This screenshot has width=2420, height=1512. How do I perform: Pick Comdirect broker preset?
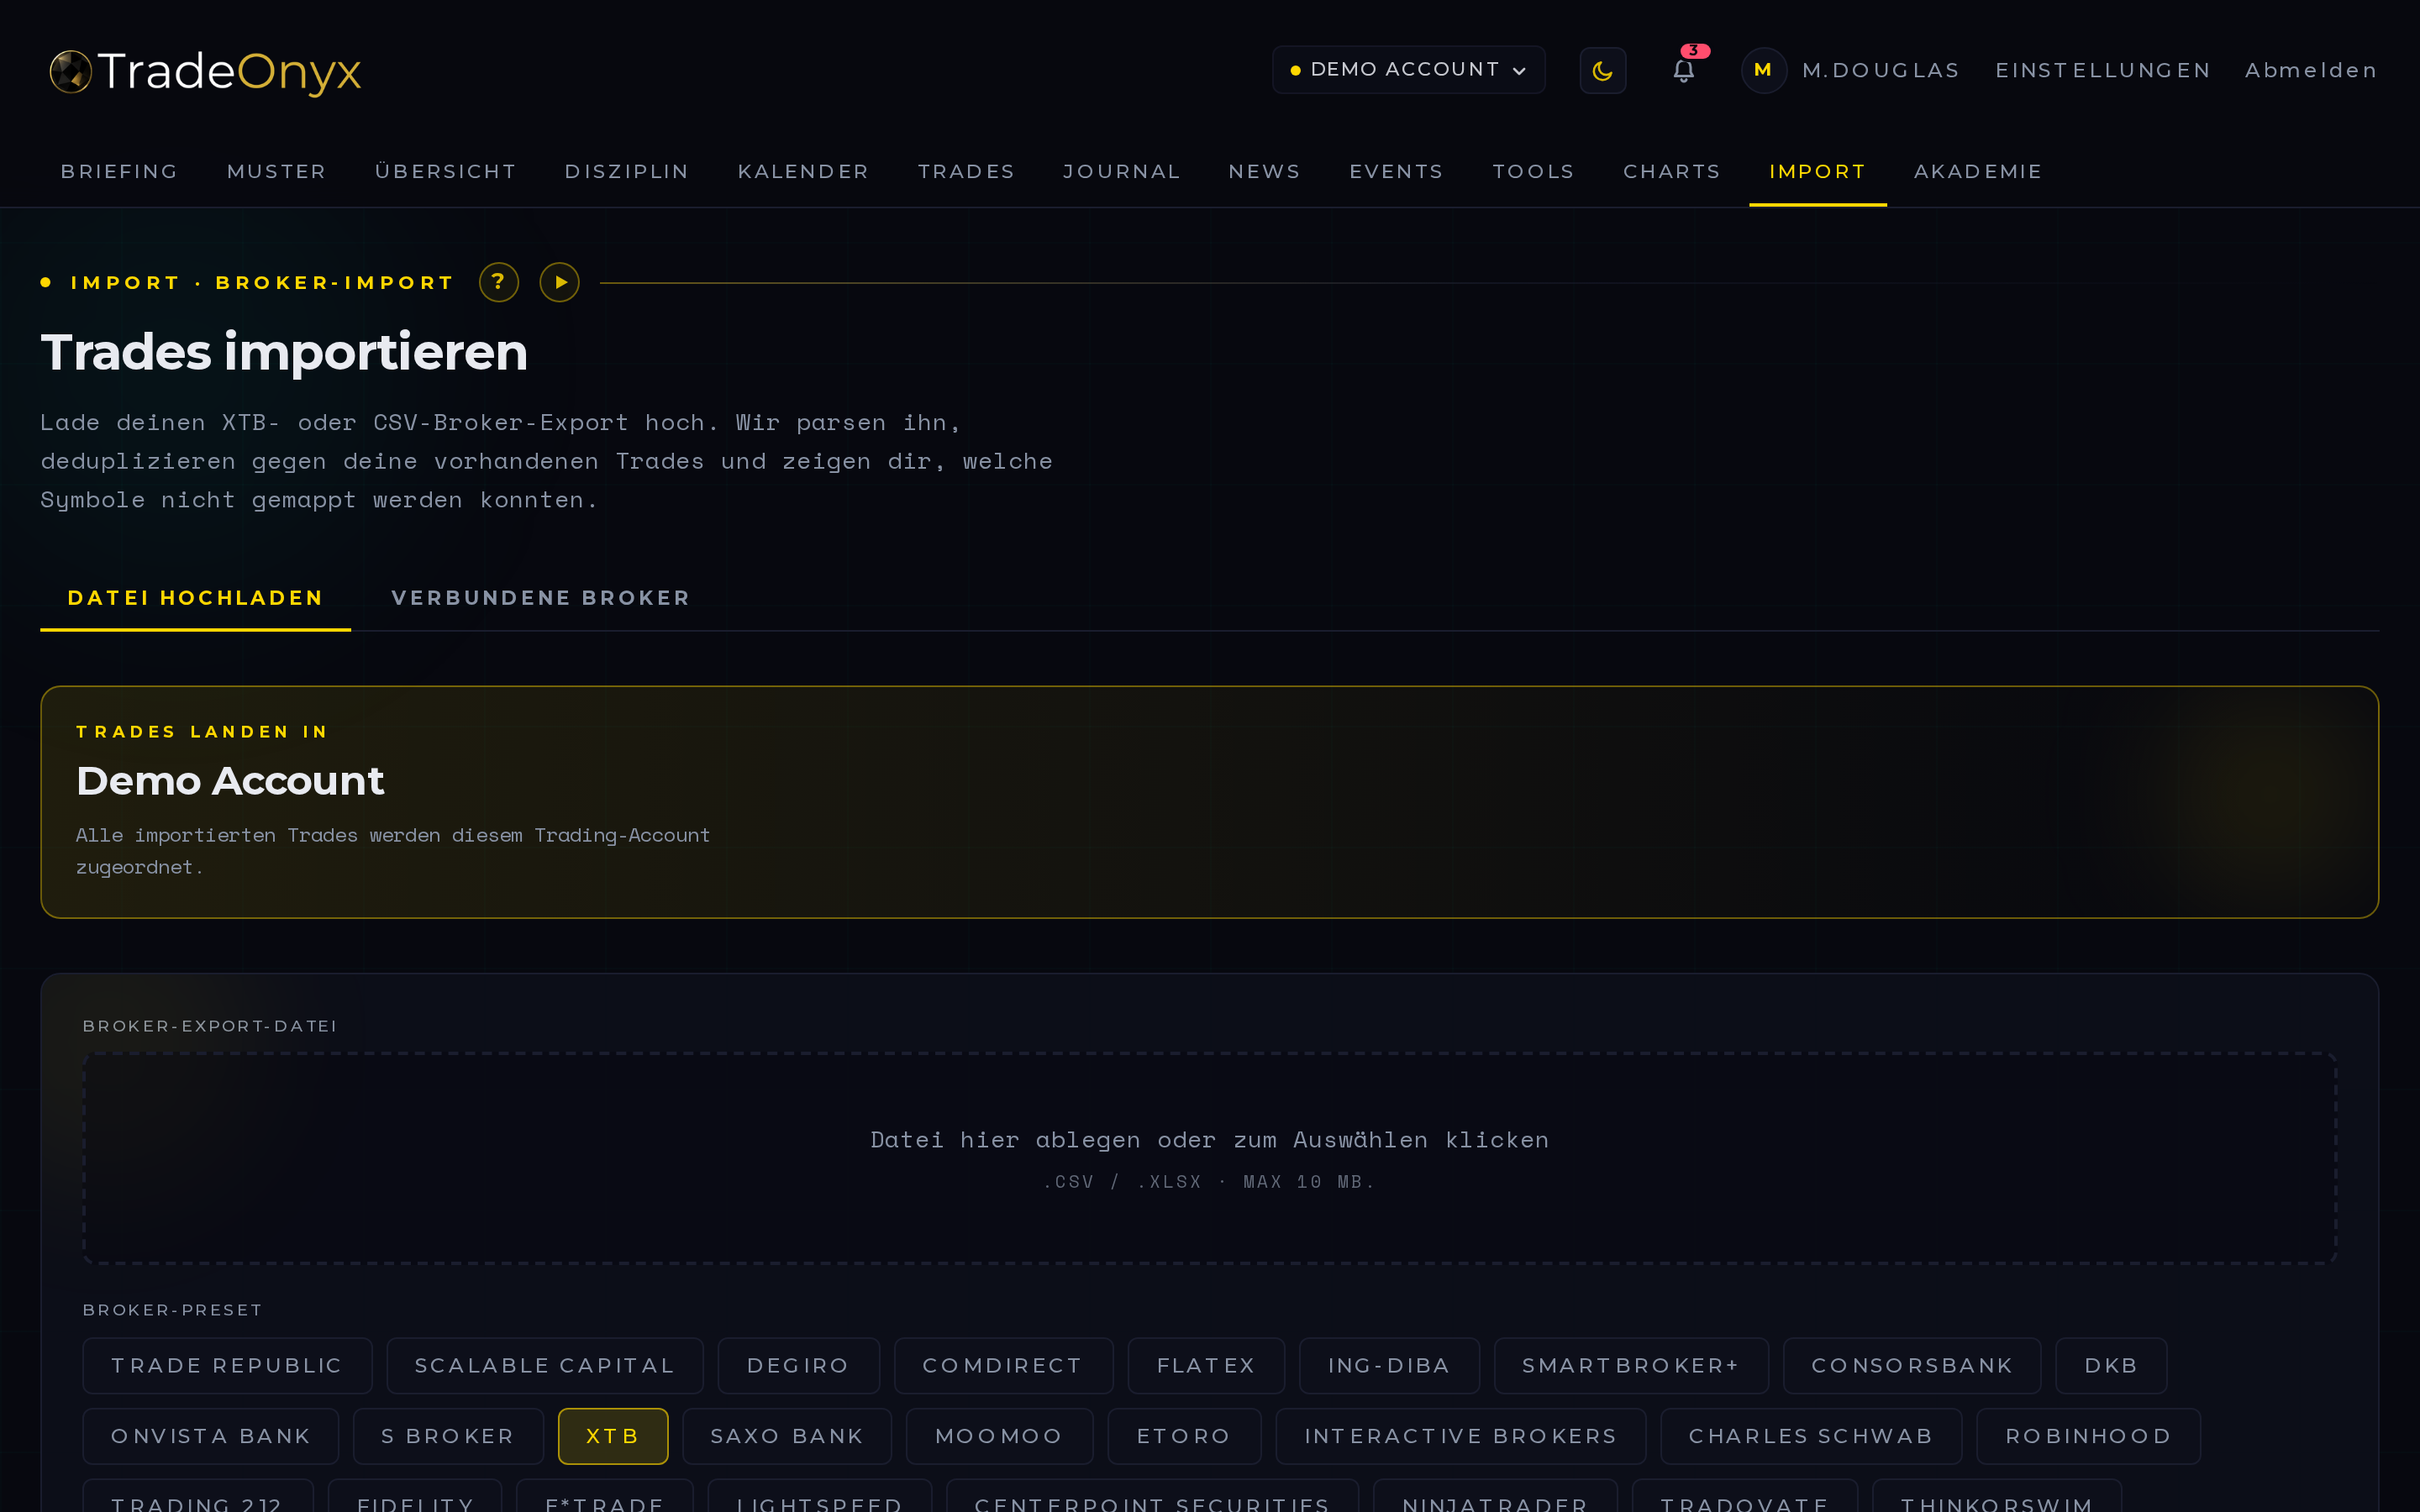click(x=1003, y=1366)
